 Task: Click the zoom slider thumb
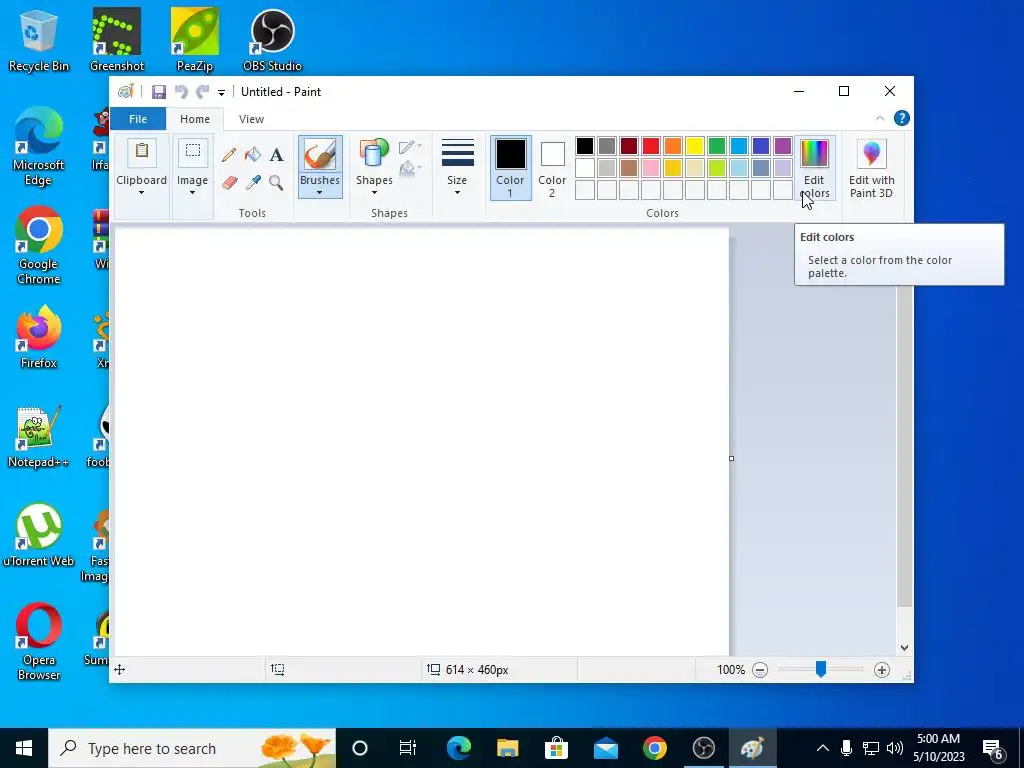click(x=821, y=669)
